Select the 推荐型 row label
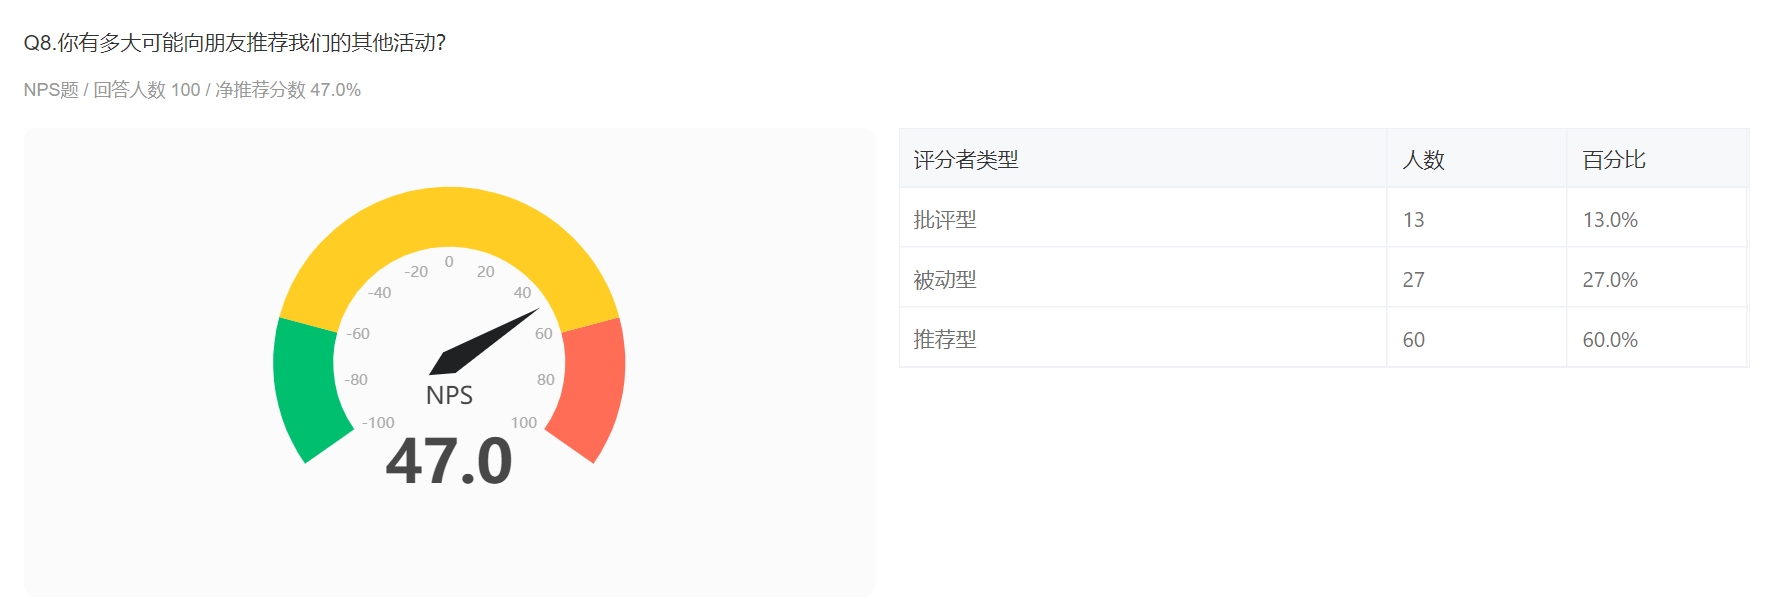Viewport: 1780px width, 615px height. (x=944, y=340)
